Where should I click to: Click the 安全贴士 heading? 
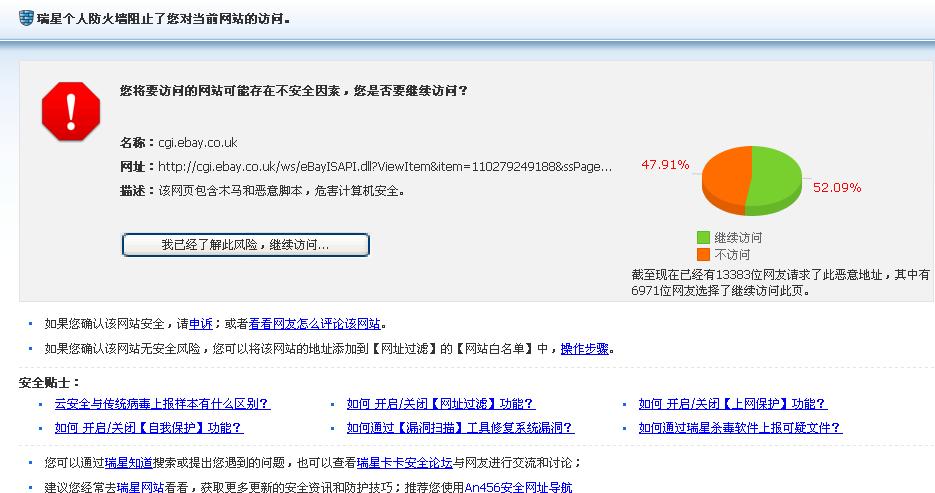tap(49, 383)
